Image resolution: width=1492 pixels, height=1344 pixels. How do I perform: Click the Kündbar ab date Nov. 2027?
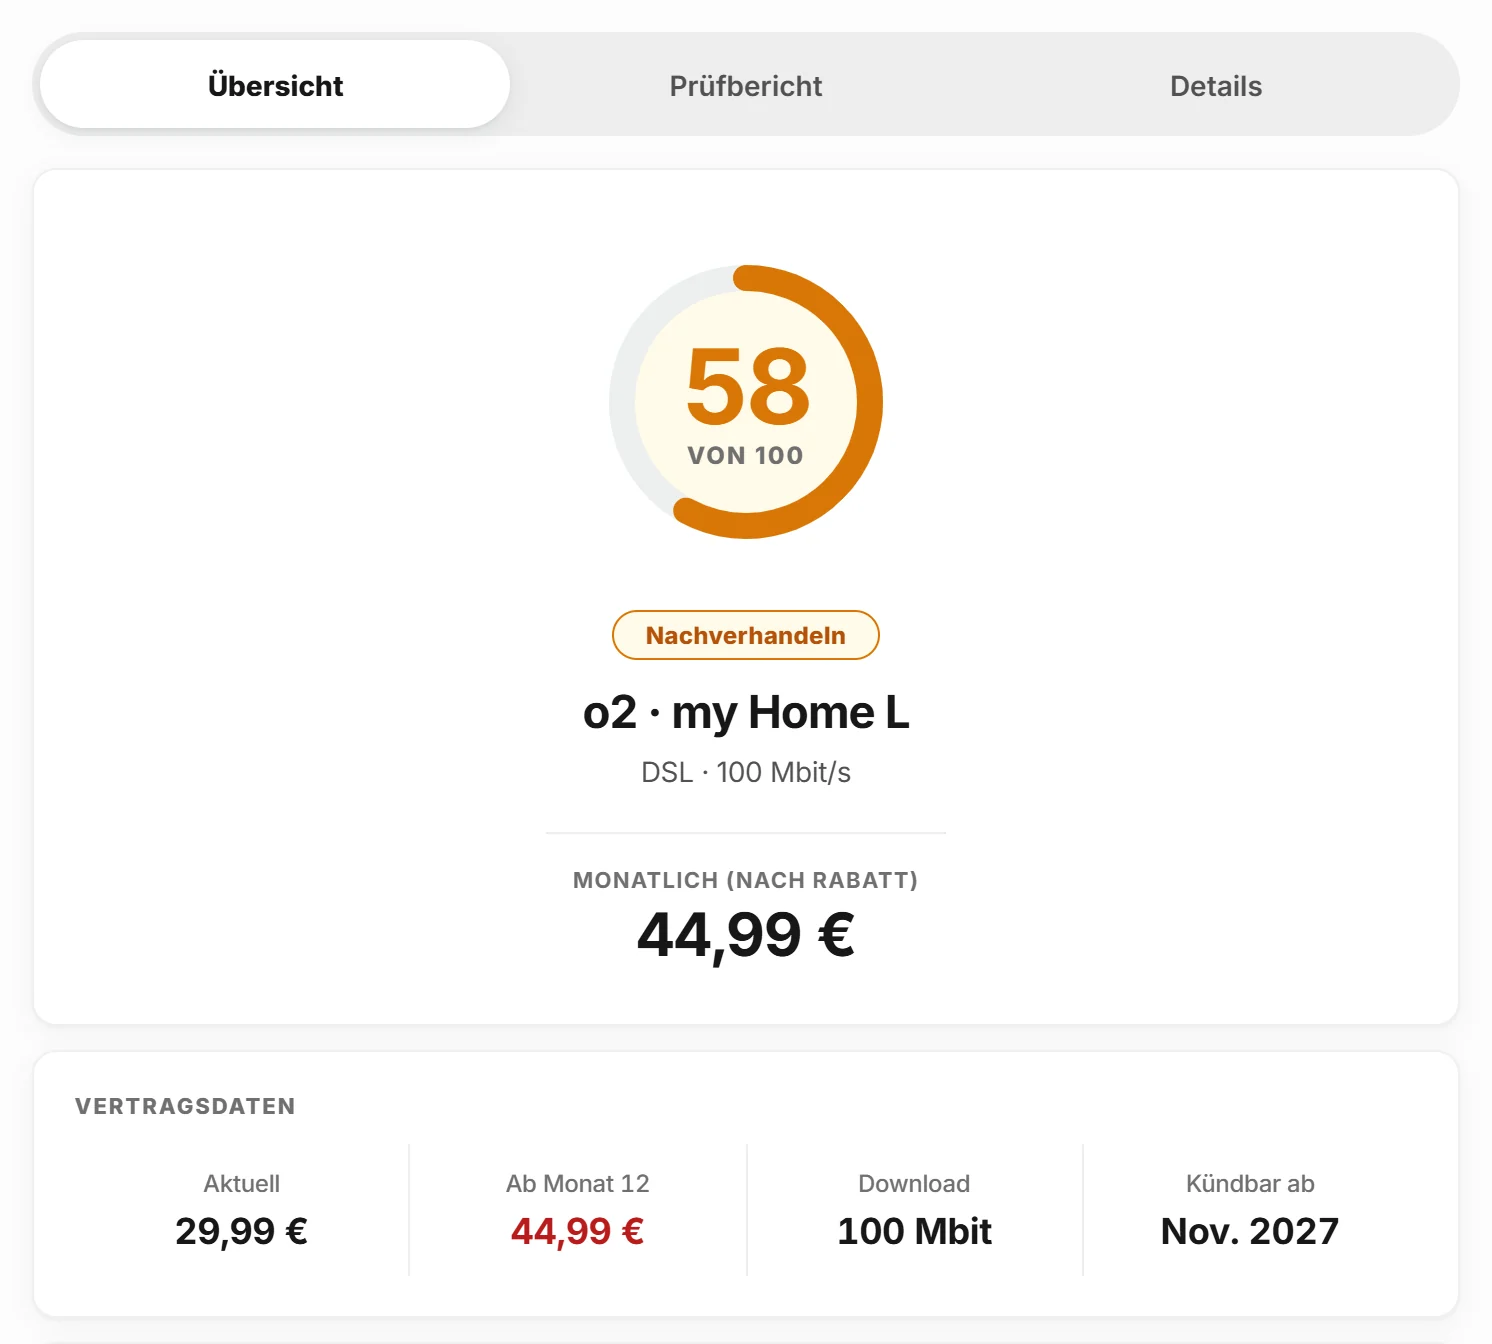pyautogui.click(x=1250, y=1231)
